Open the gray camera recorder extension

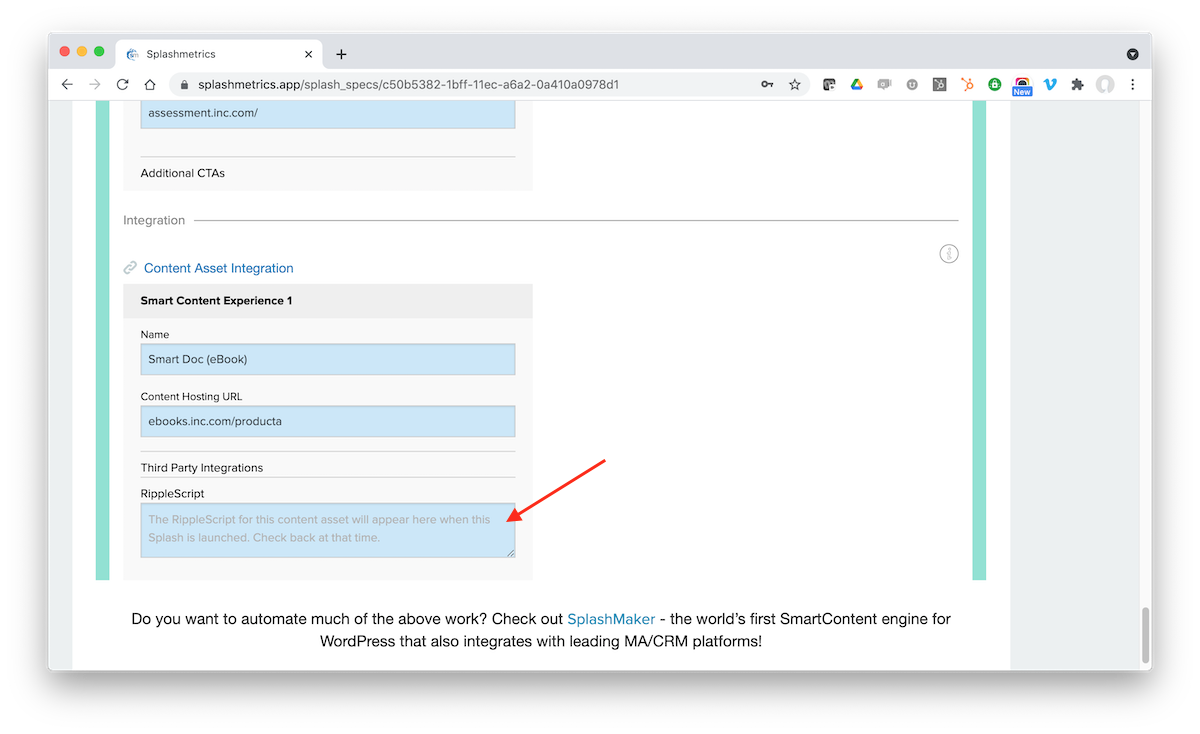884,85
